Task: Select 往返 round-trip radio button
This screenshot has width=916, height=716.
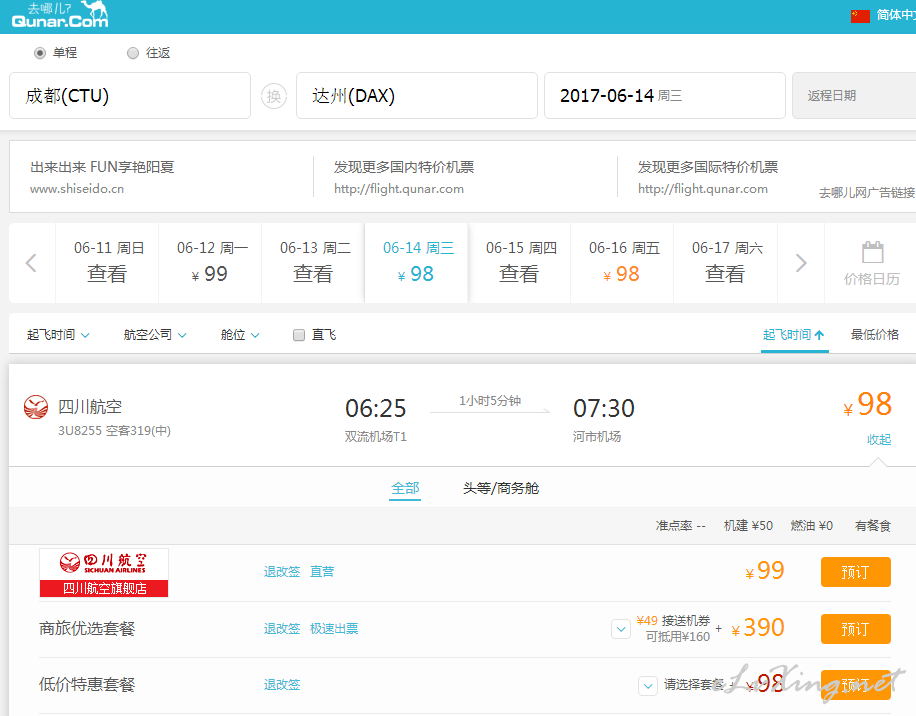Action: (133, 53)
